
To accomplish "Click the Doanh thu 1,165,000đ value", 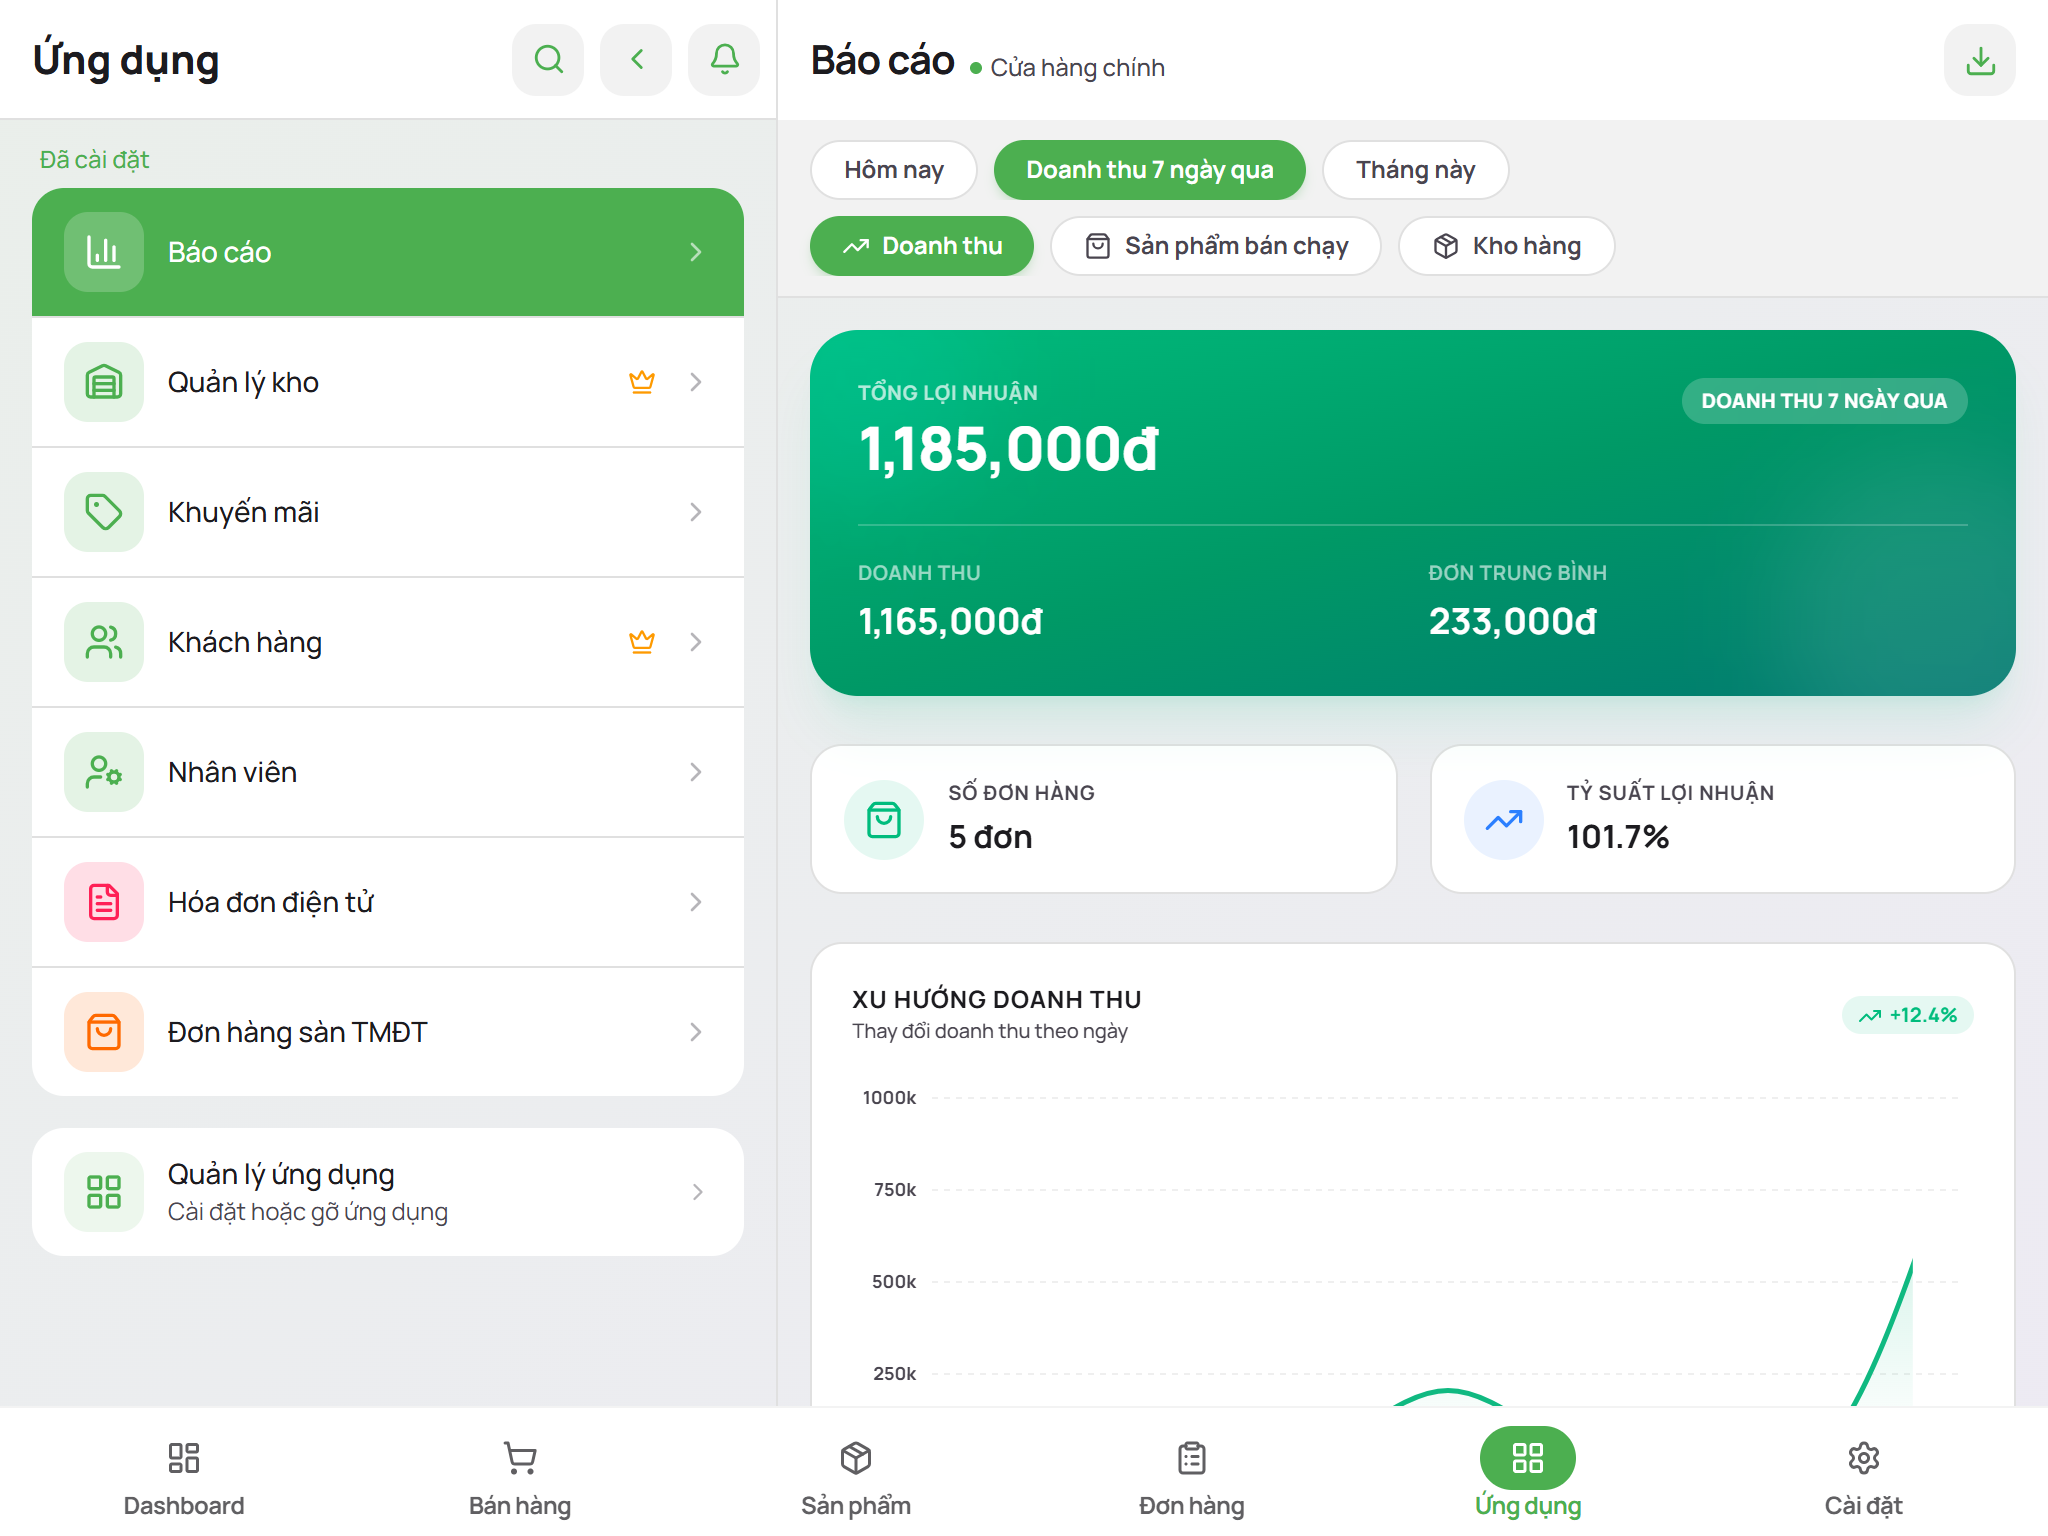I will (x=950, y=622).
